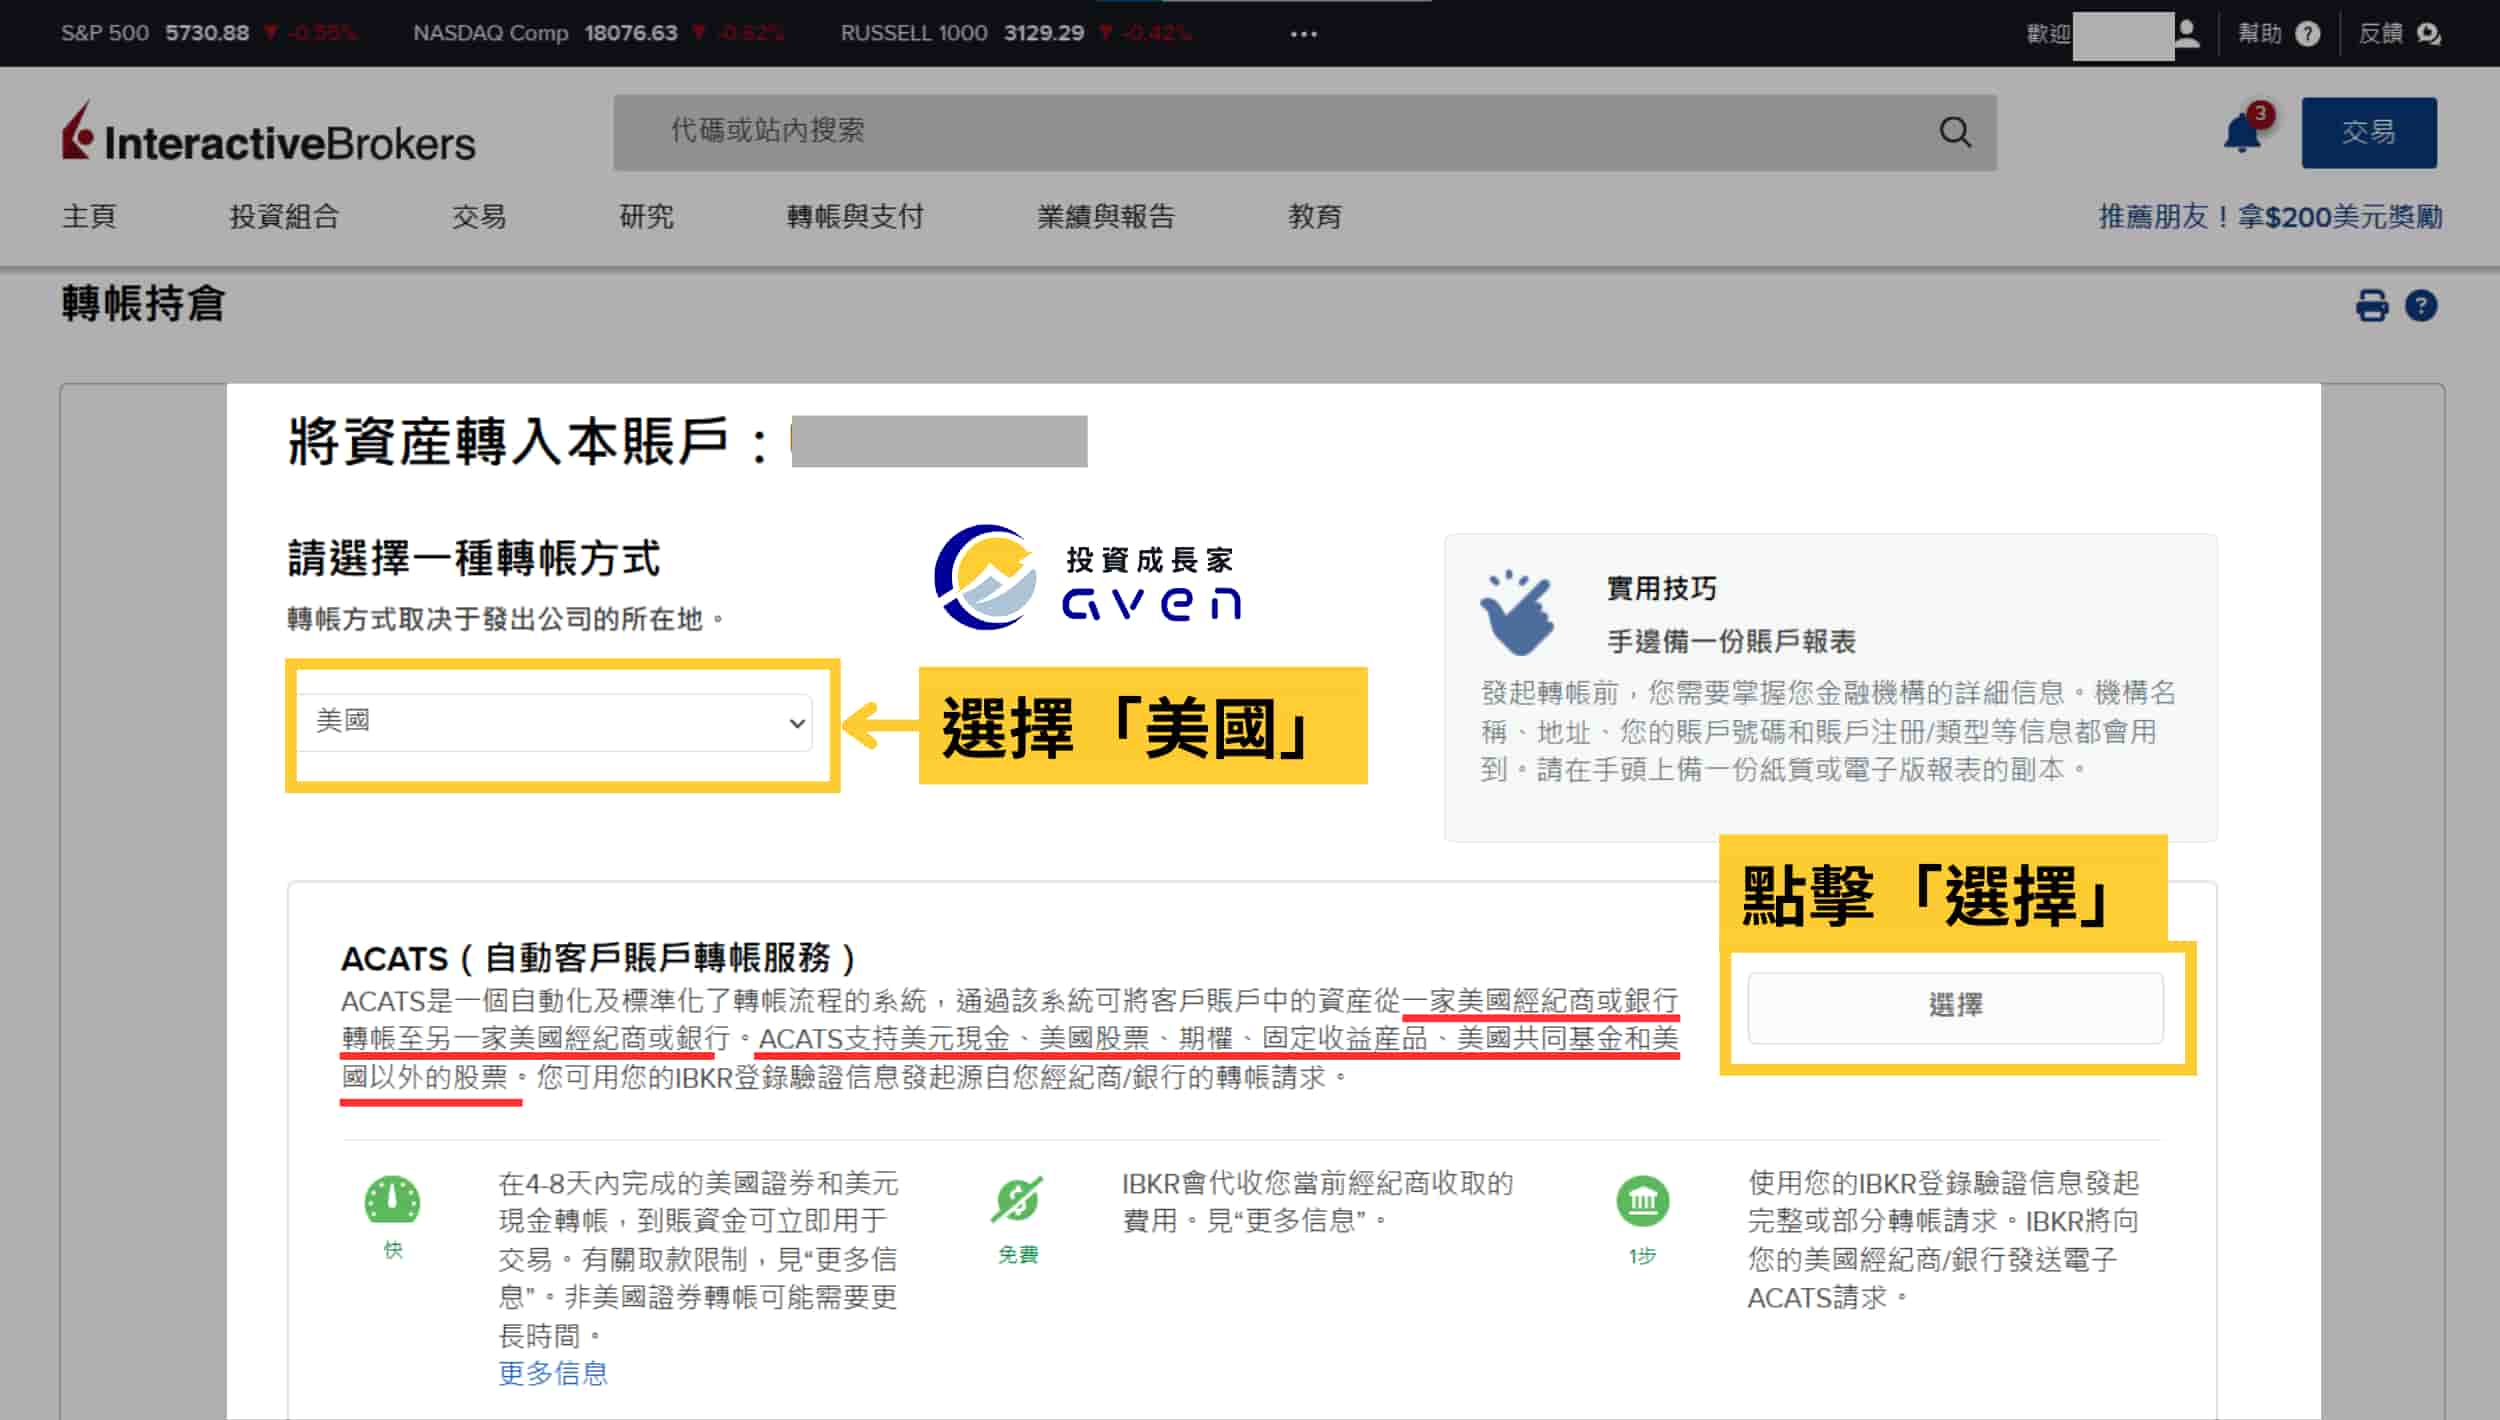Open the notification bell with 3 alerts
The image size is (2500, 1420).
click(2243, 131)
